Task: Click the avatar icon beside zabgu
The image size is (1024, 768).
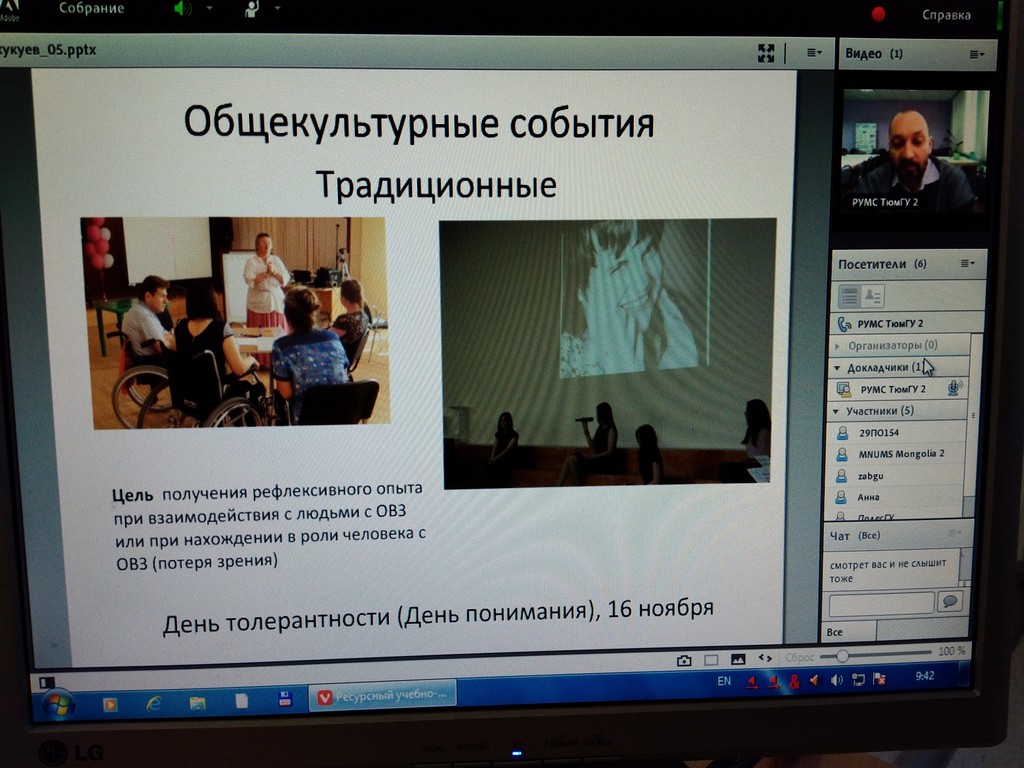Action: (841, 476)
